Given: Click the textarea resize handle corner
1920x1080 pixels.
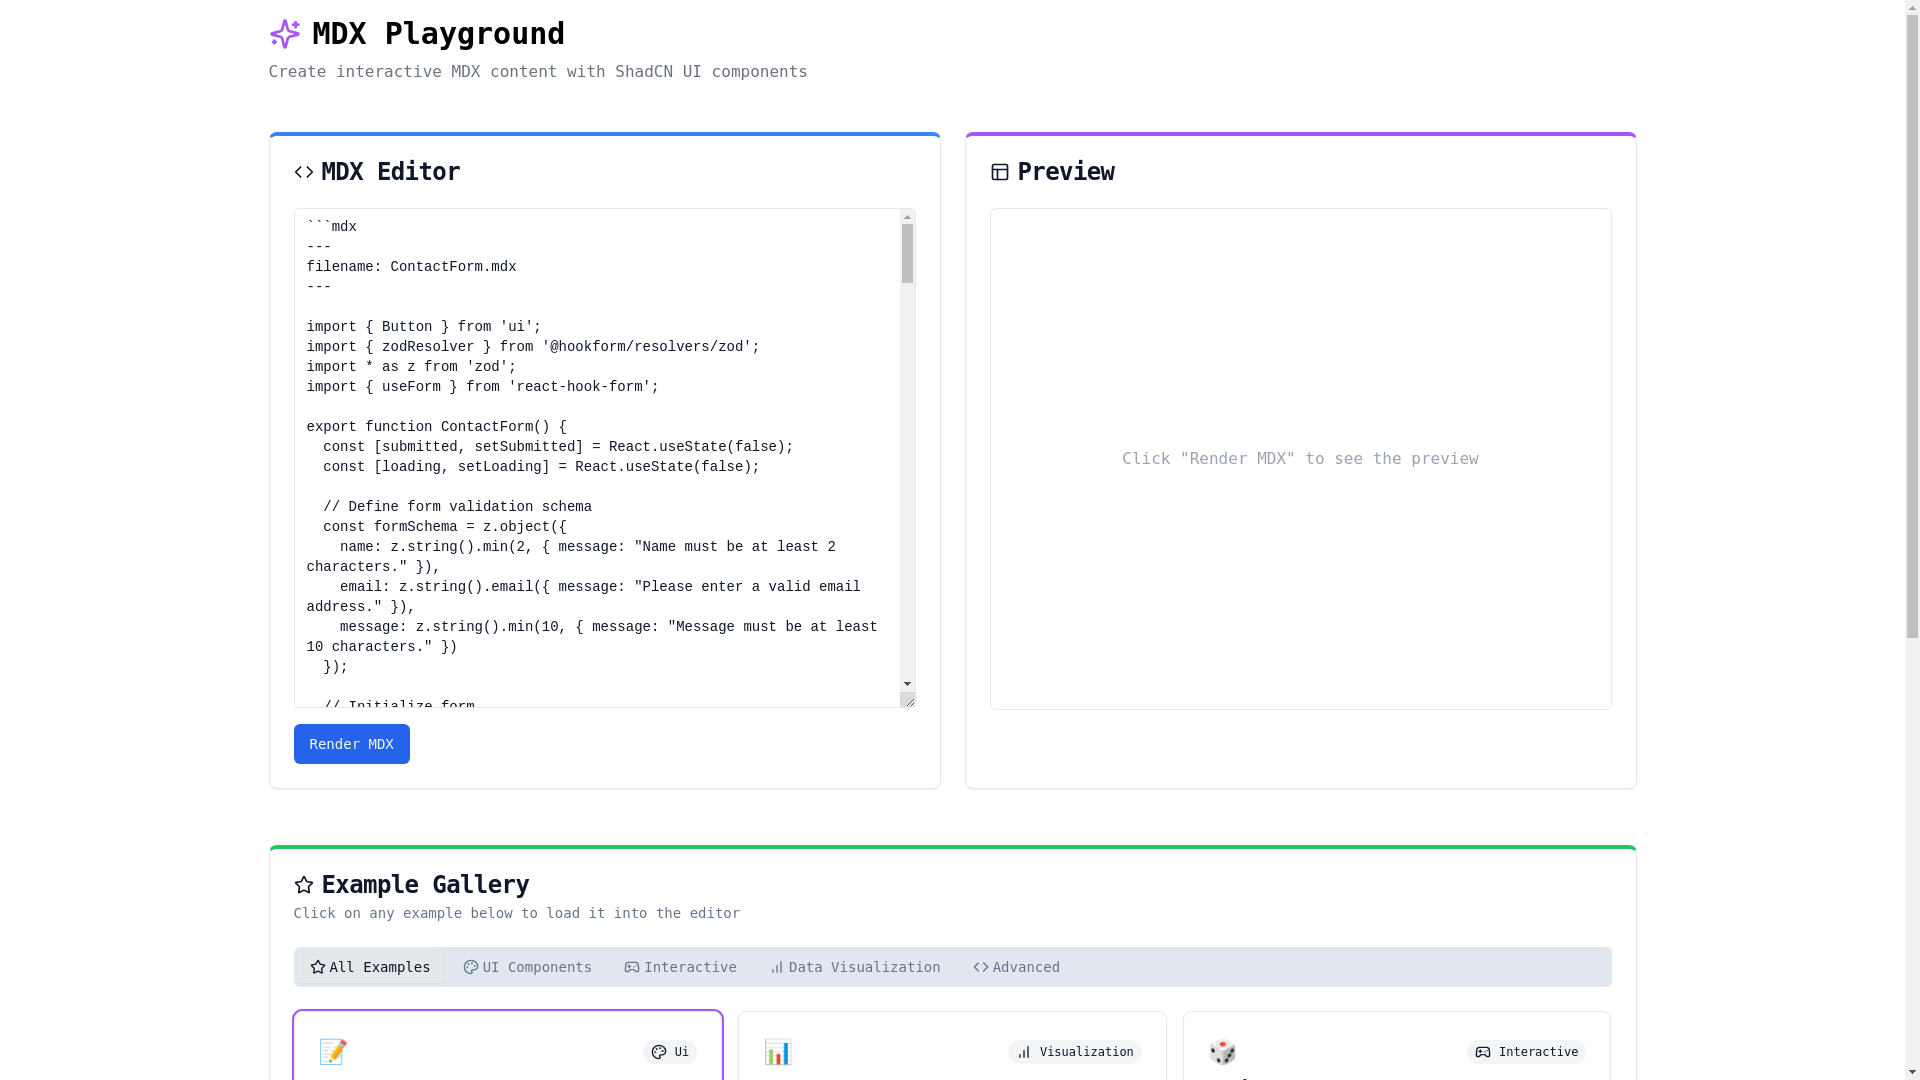Looking at the screenshot, I should pos(908,700).
